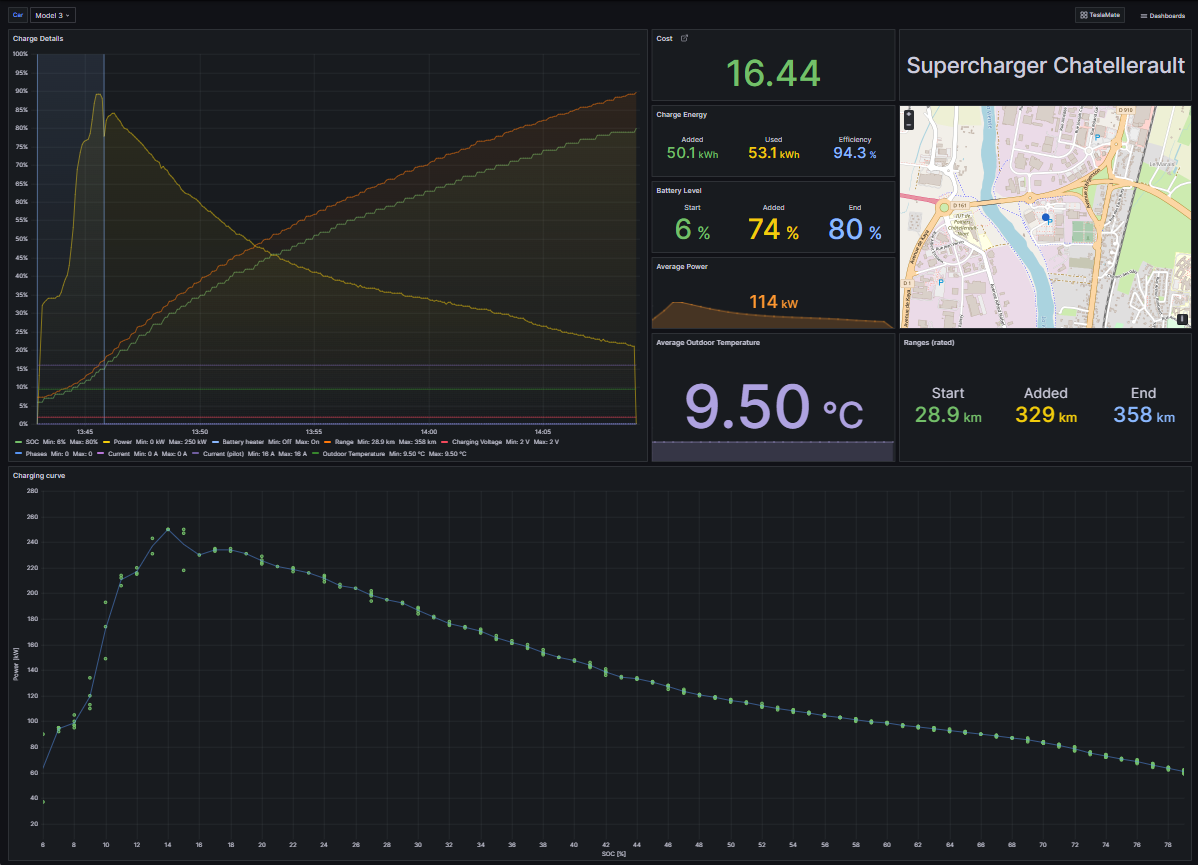Screen dimensions: 1198x865
Task: Click the 358 km end range
Action: pyautogui.click(x=1144, y=415)
